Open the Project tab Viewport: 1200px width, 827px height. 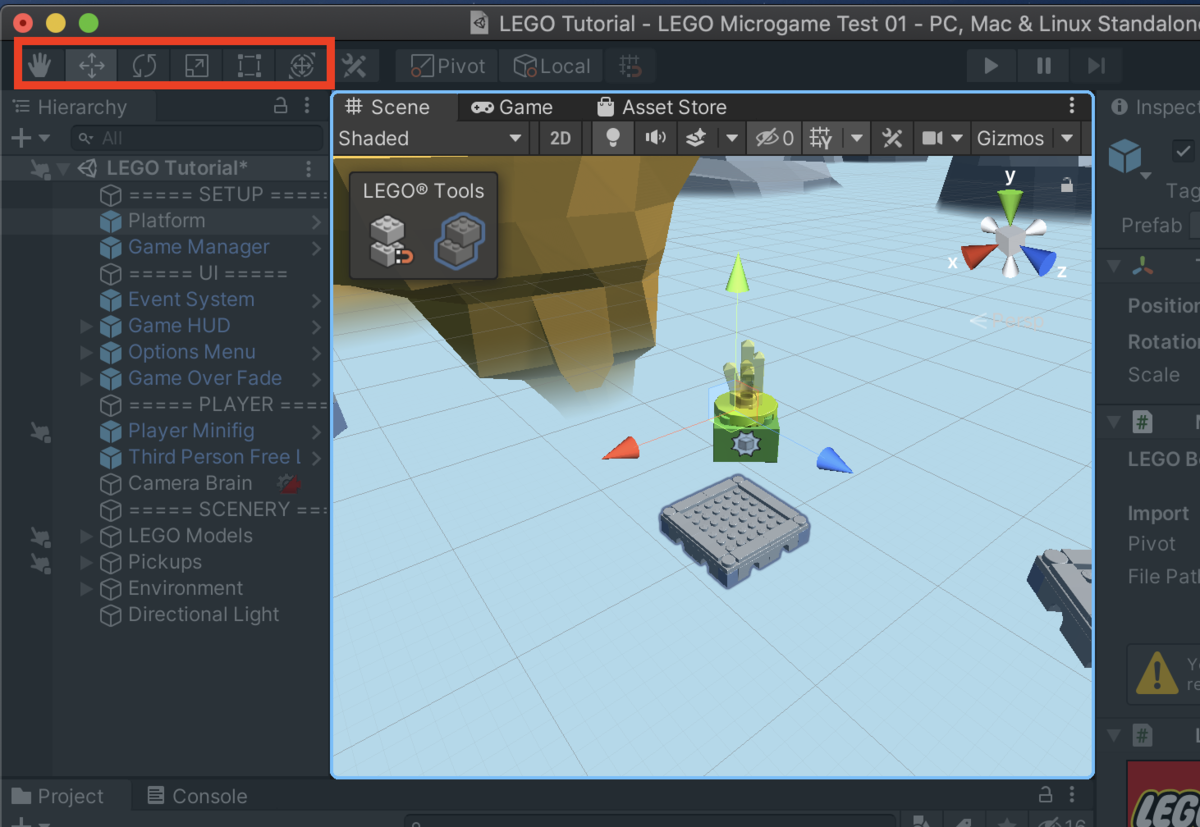[58, 796]
